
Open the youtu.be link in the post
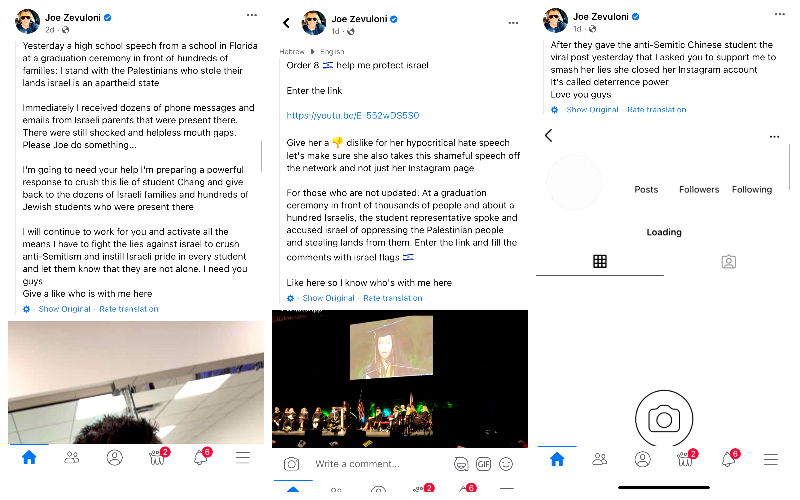point(353,116)
